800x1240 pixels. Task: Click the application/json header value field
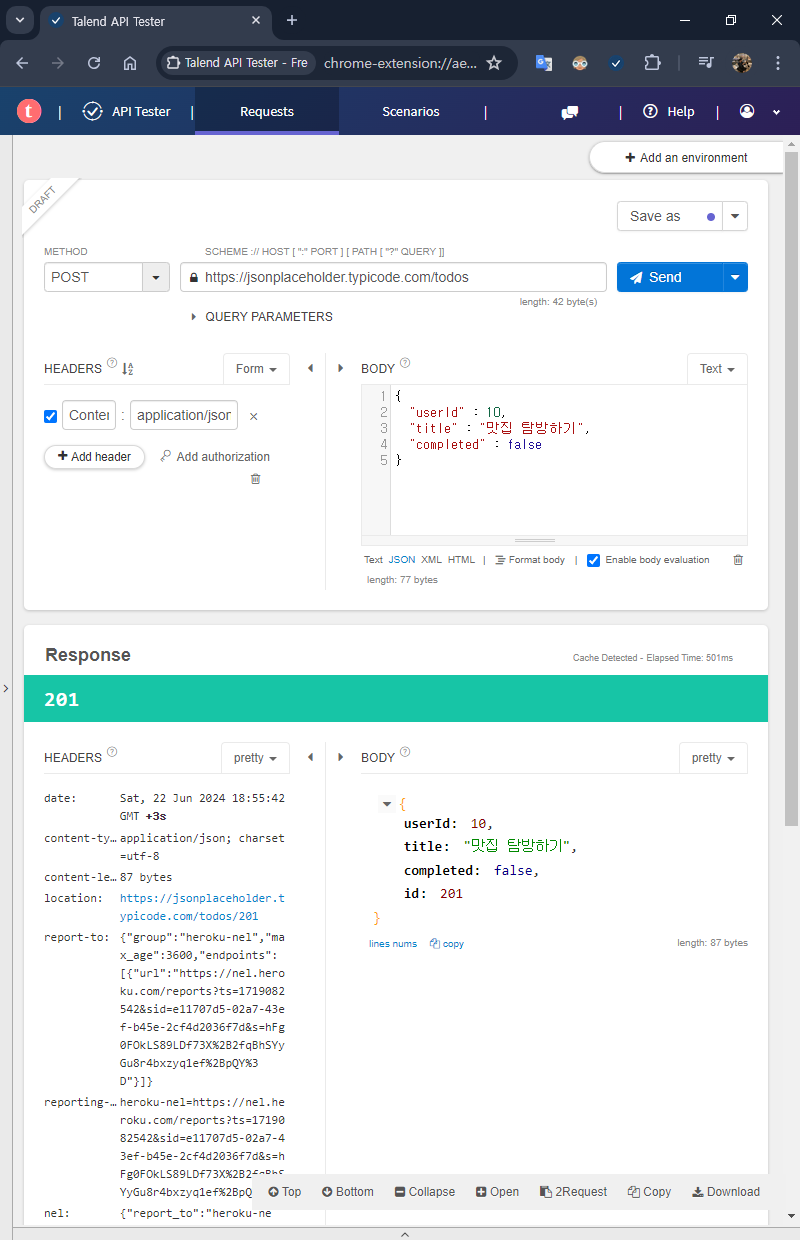pos(184,415)
